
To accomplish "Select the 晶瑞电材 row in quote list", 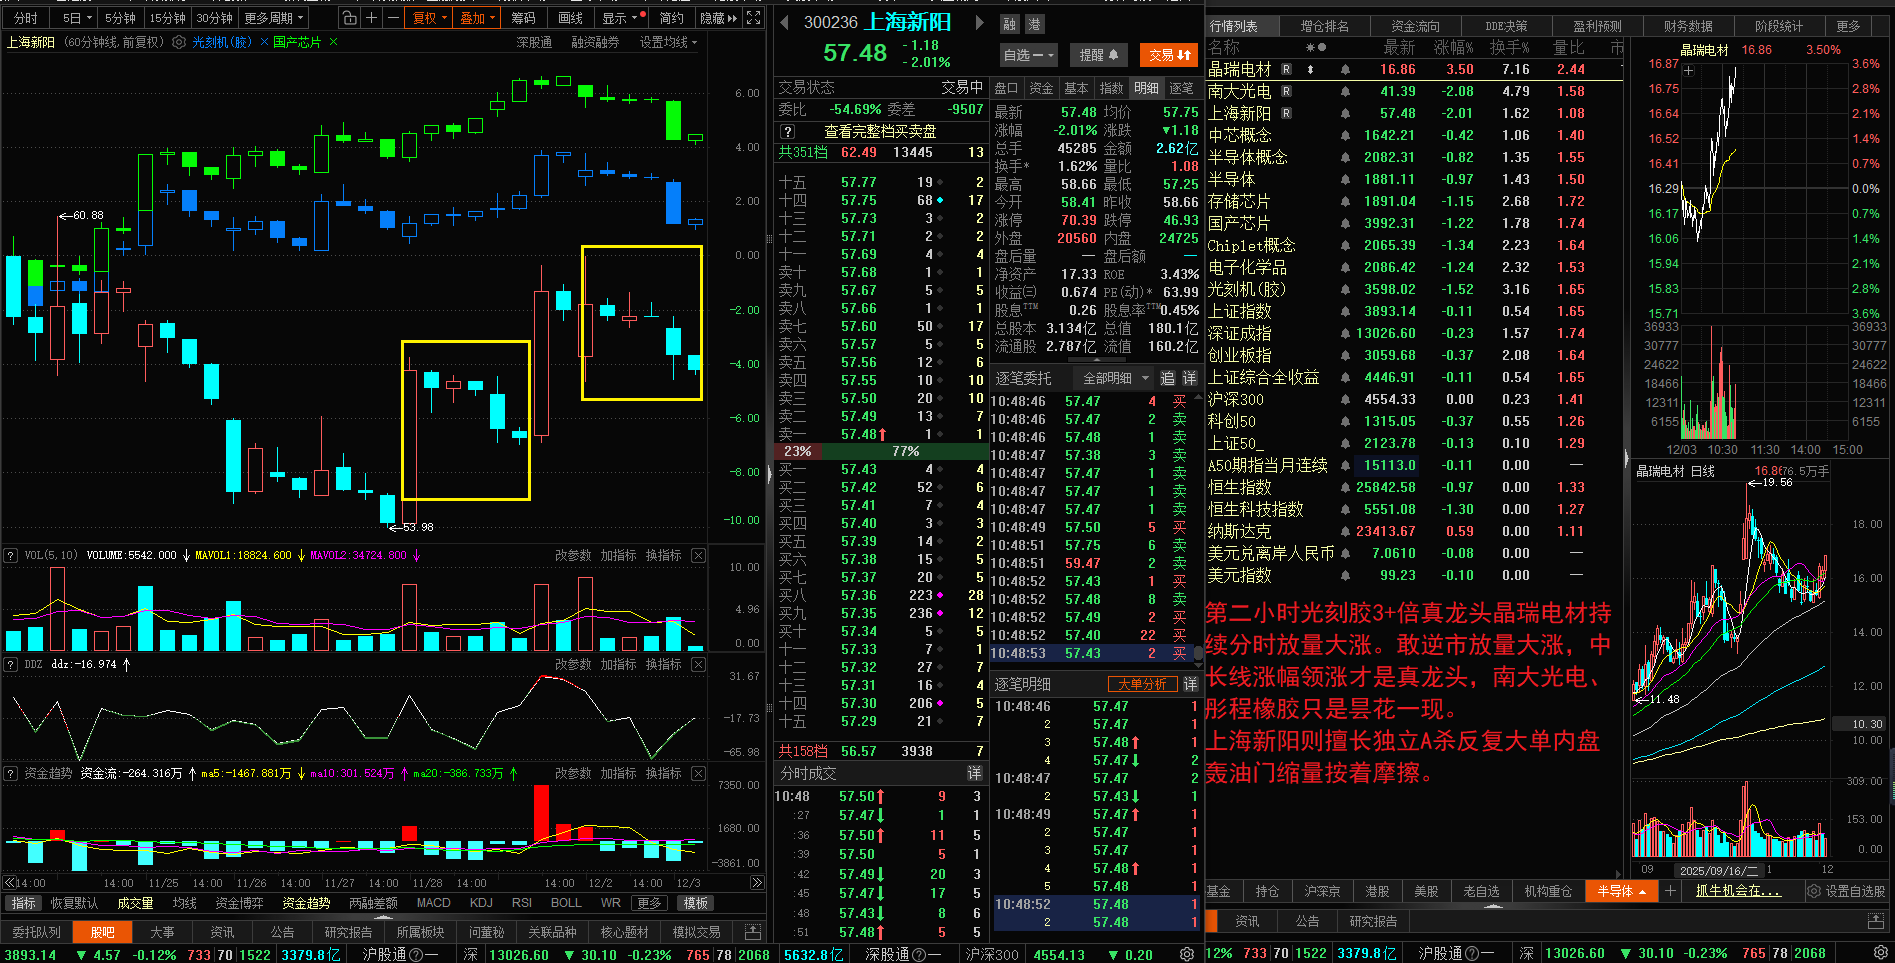I will pos(1414,69).
